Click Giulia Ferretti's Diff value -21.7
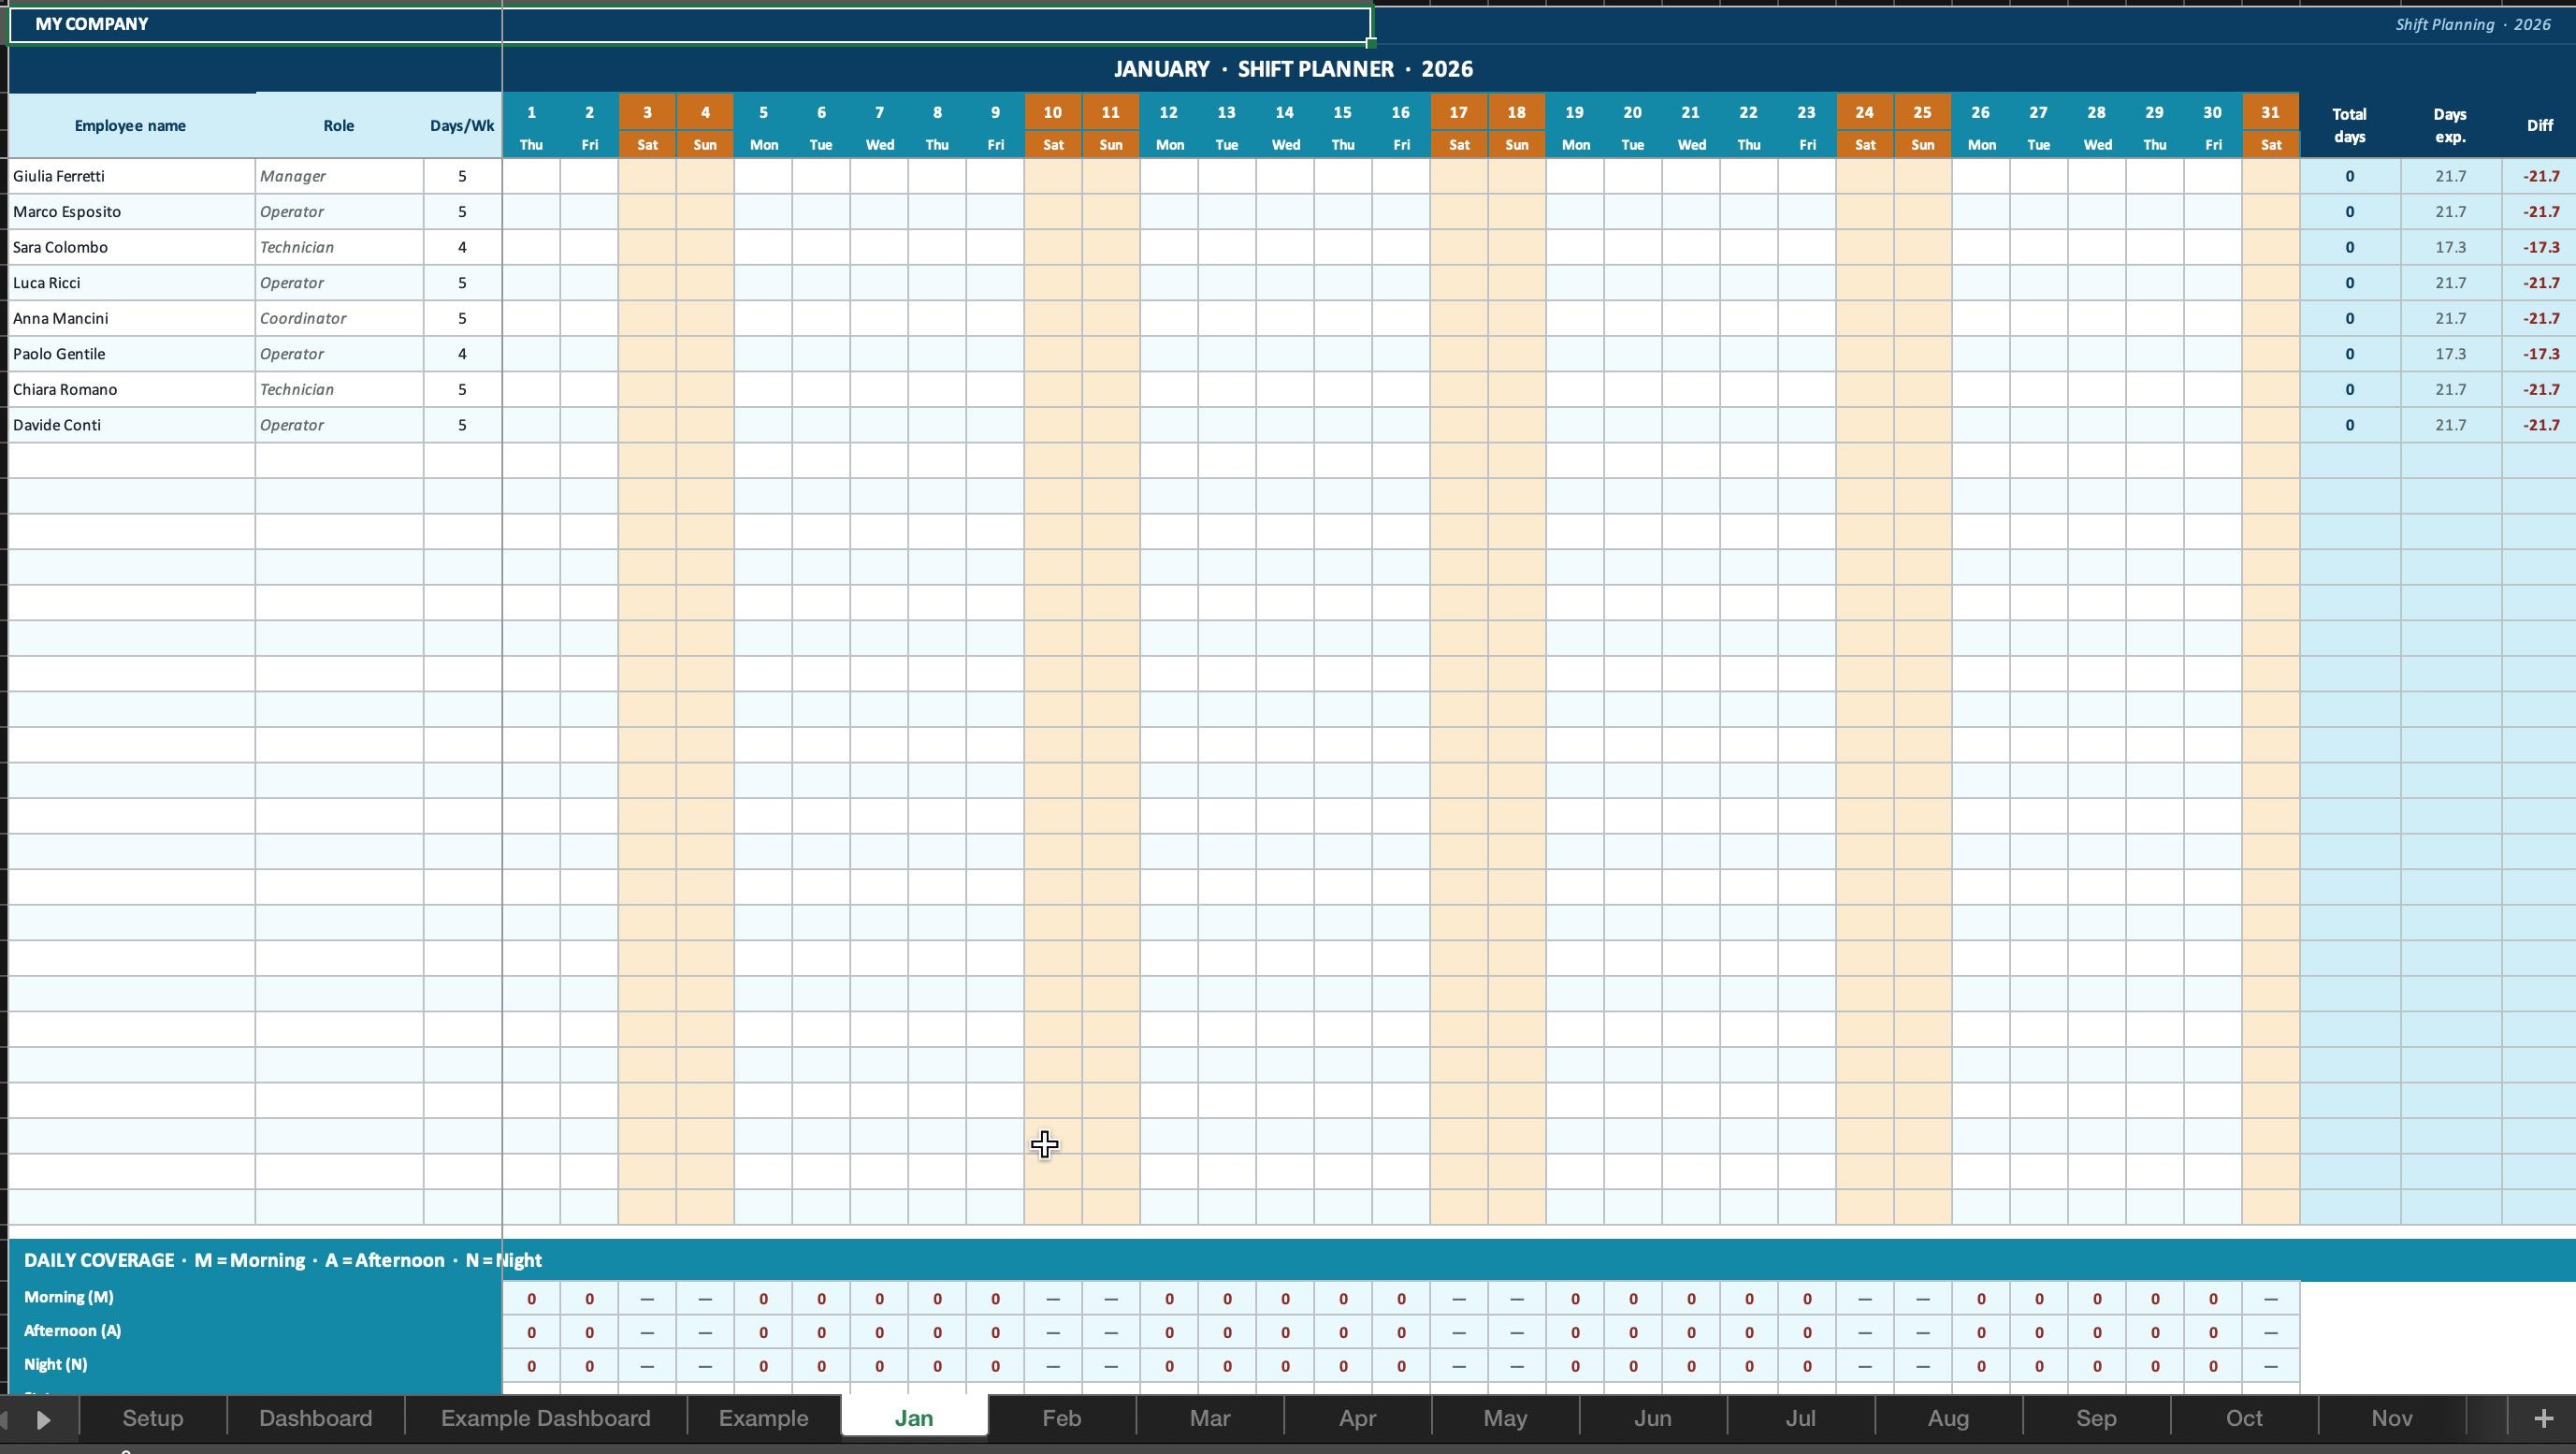Screen dimensions: 2576x1454 point(2539,176)
